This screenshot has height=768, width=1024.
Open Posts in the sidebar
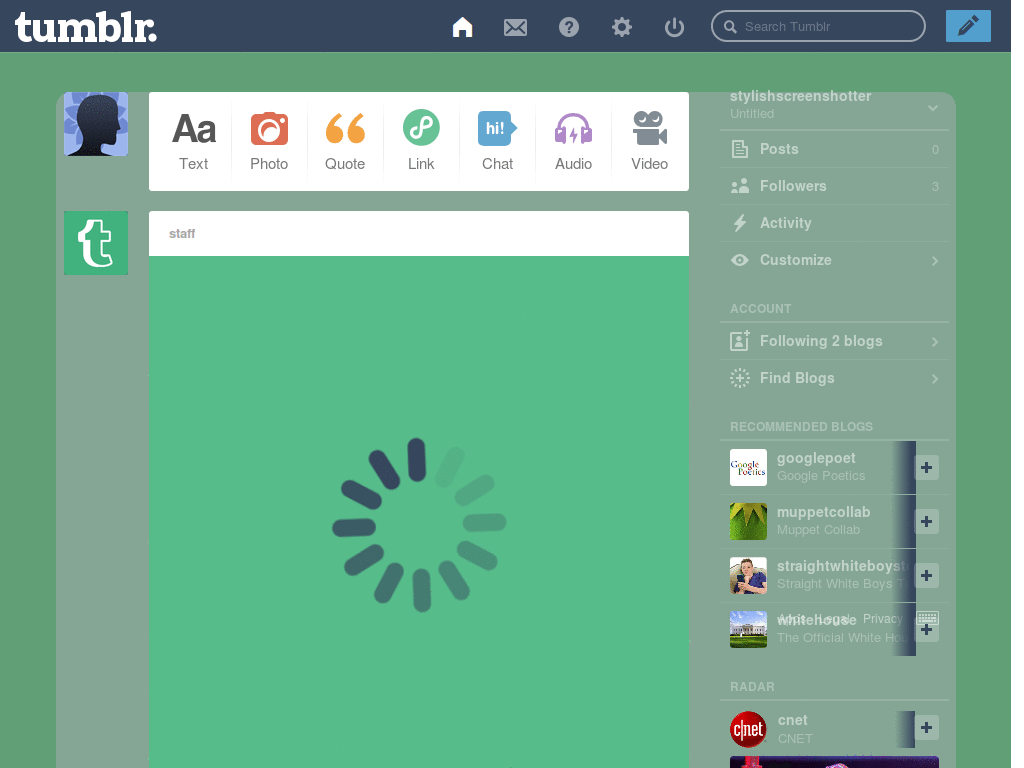834,149
